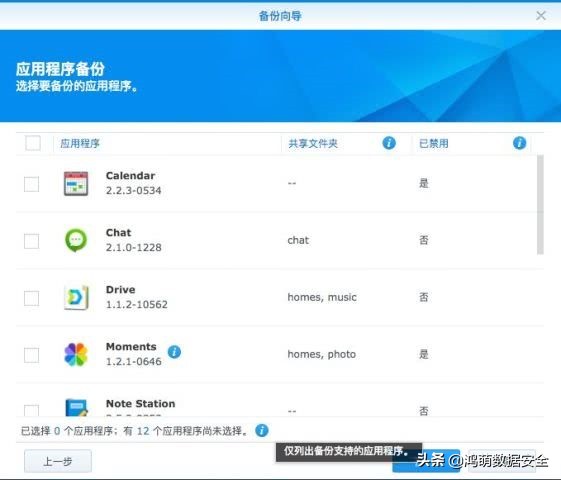Check the Note Station application checkbox
This screenshot has width=561, height=480.
pyautogui.click(x=31, y=411)
